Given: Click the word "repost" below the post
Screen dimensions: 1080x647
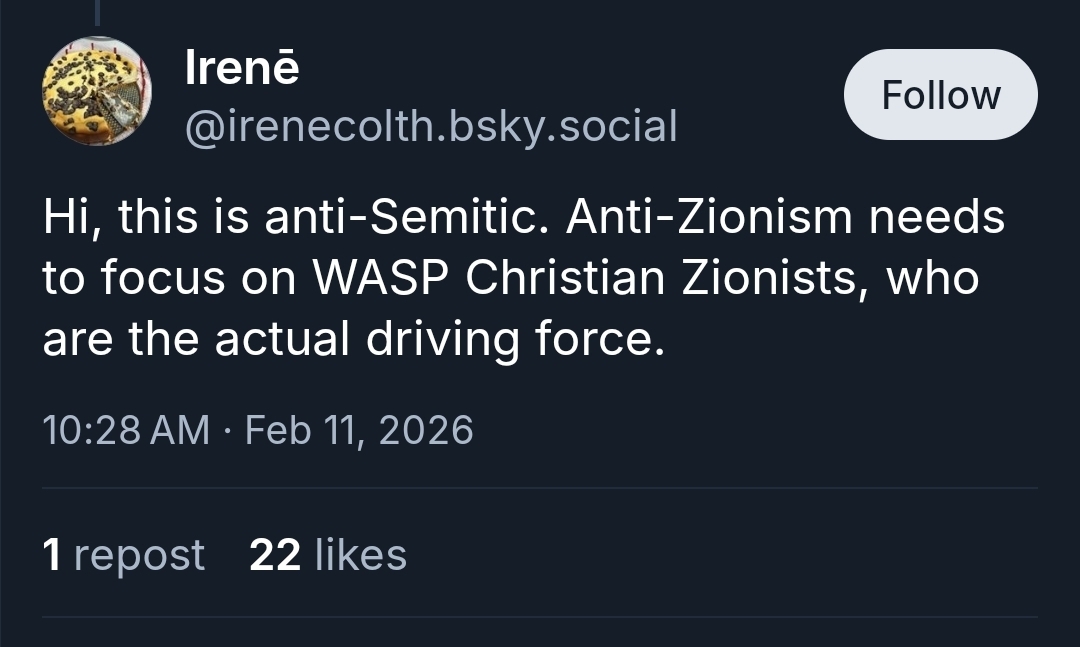Looking at the screenshot, I should (x=139, y=554).
